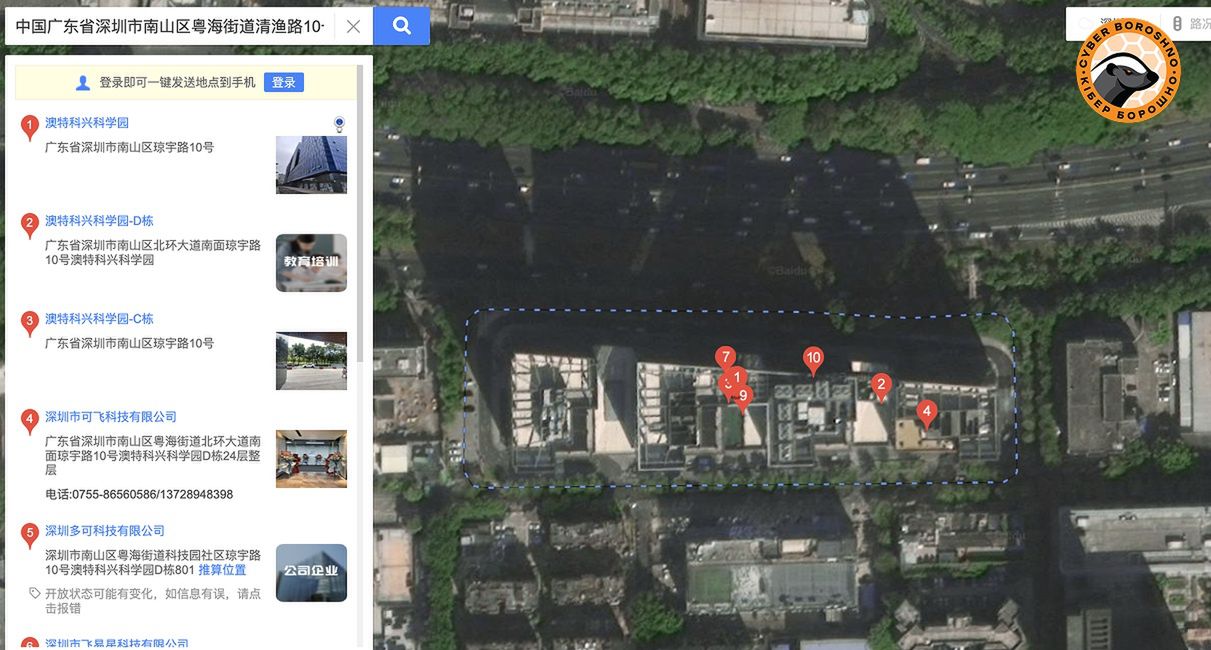Viewport: 1211px width, 650px height.
Task: Open 深圳市可飞科技有限公司 listing
Action: pyautogui.click(x=110, y=417)
